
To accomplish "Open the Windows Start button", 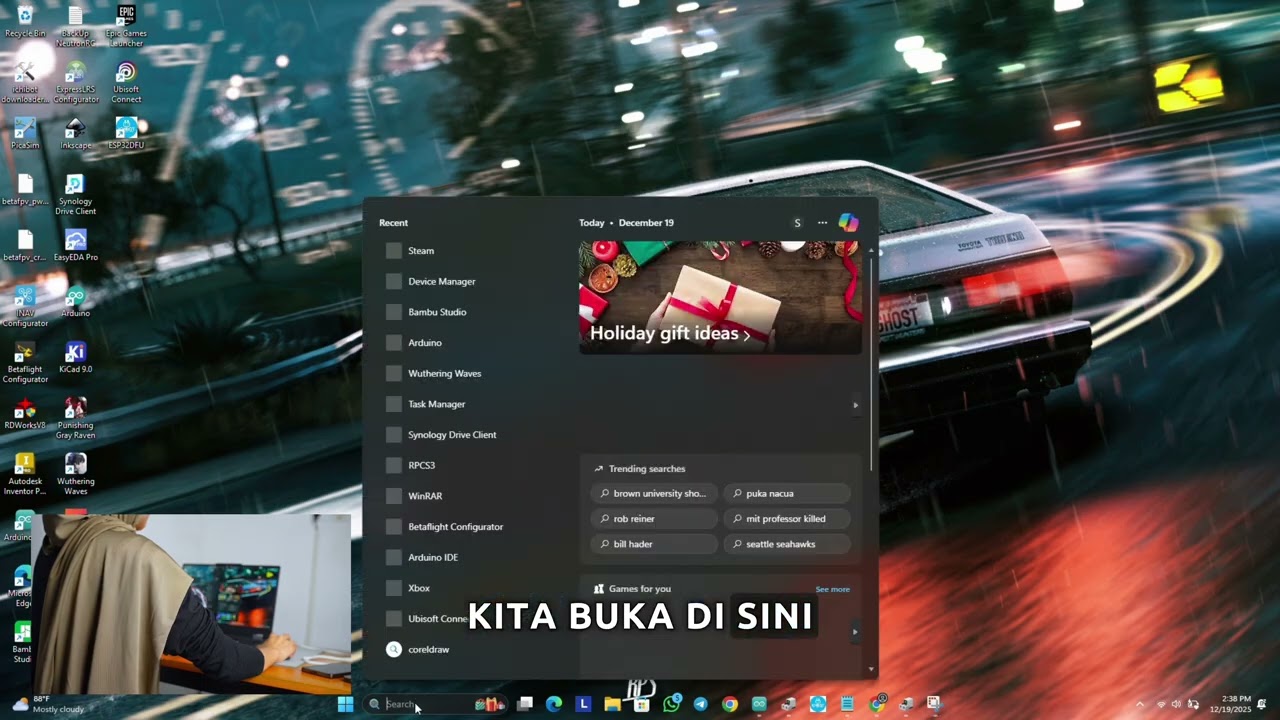I will click(x=345, y=704).
